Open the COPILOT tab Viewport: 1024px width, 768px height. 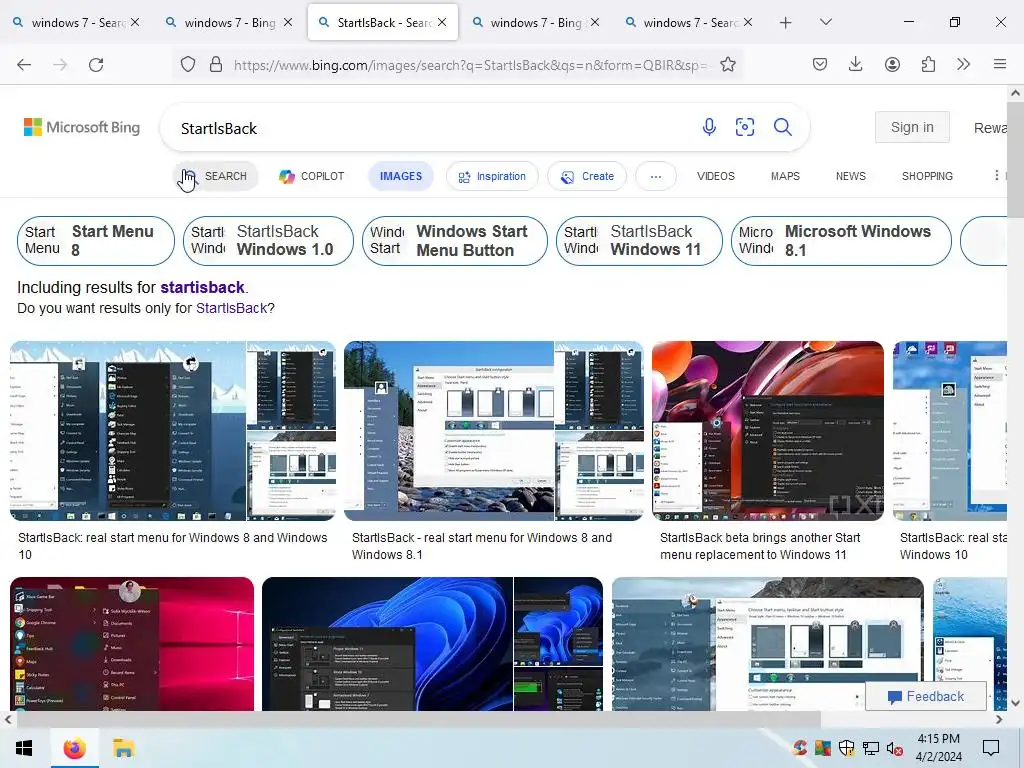(312, 176)
